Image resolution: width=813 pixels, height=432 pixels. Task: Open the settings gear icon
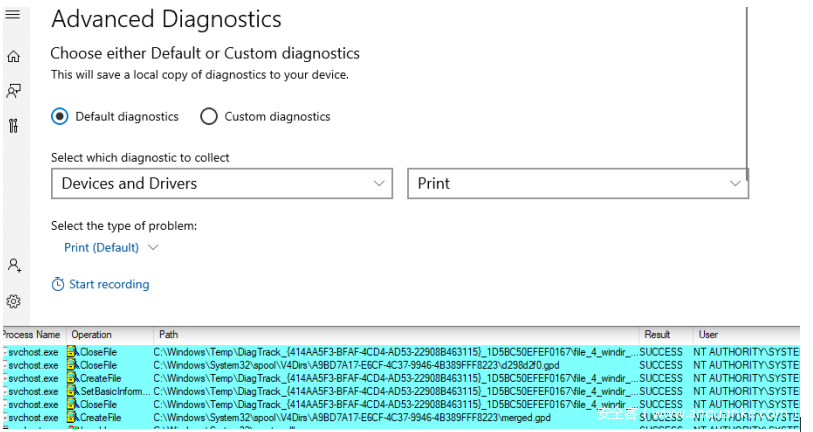pos(14,301)
